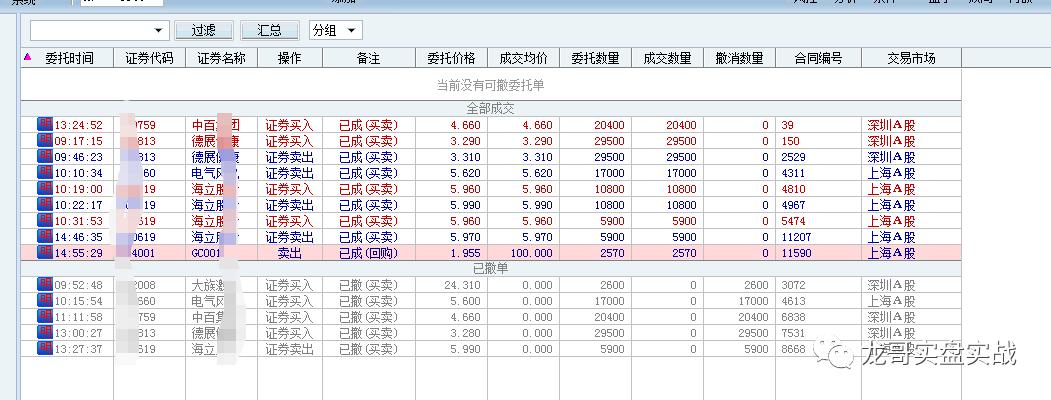Click the order icon for 10:19:00 row

click(44, 188)
